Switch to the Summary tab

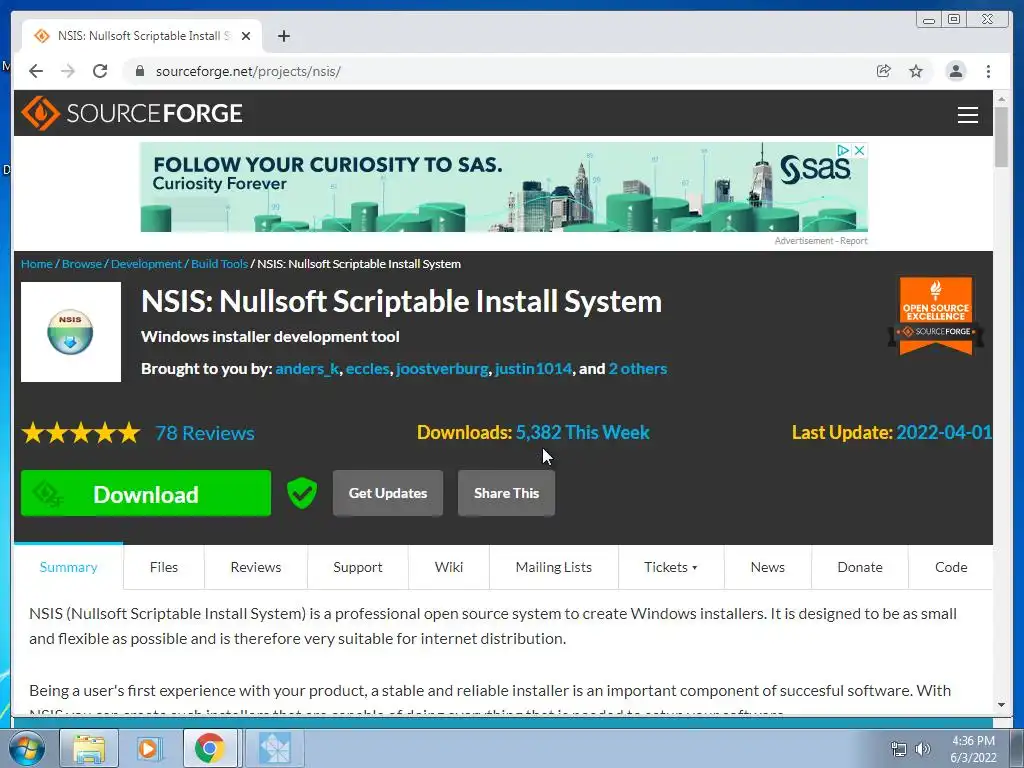[69, 567]
